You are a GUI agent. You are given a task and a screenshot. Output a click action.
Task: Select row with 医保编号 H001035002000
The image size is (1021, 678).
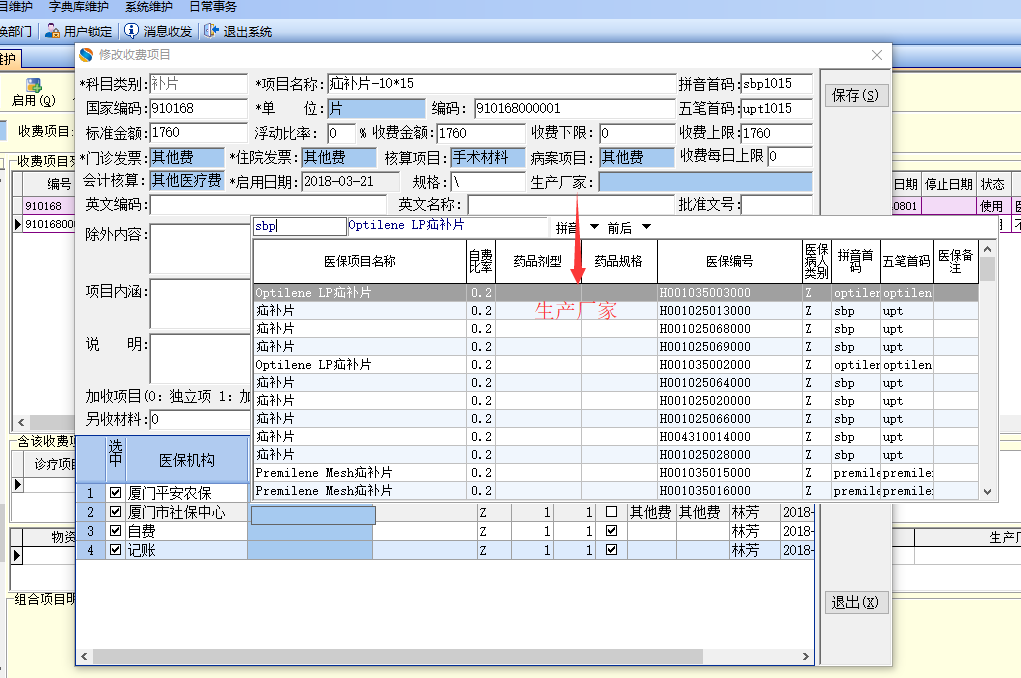[x=615, y=365]
